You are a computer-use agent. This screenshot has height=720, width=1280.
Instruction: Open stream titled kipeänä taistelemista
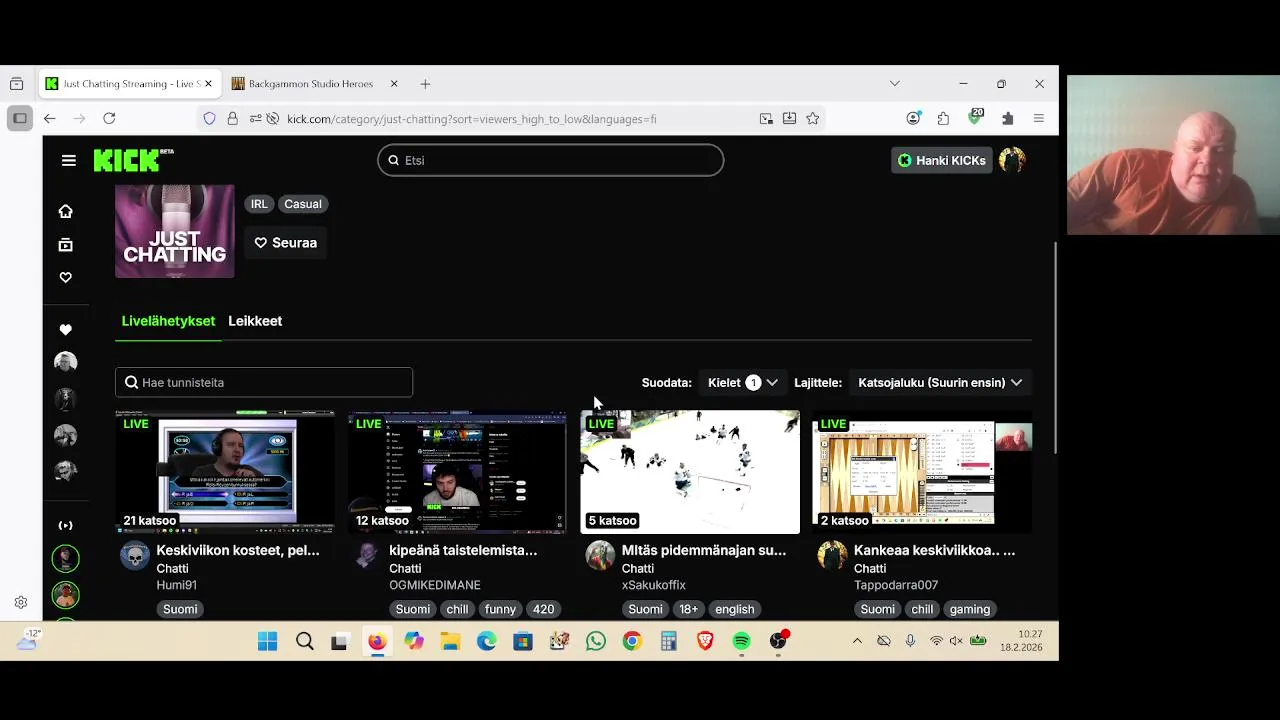[463, 550]
